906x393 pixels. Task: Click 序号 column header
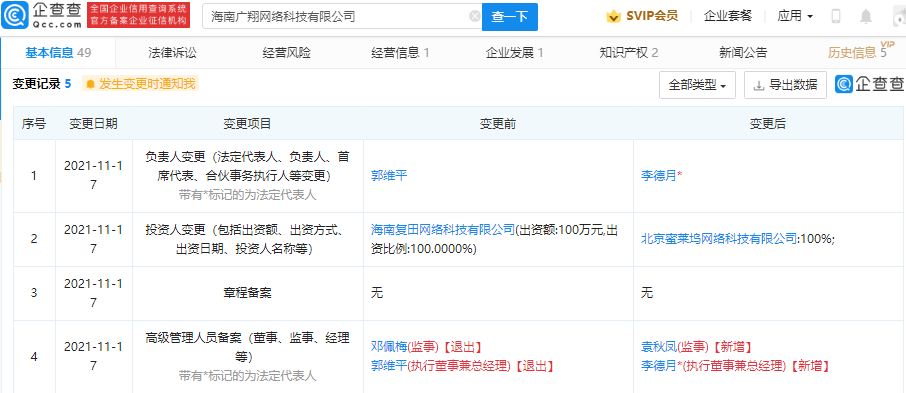[34, 124]
